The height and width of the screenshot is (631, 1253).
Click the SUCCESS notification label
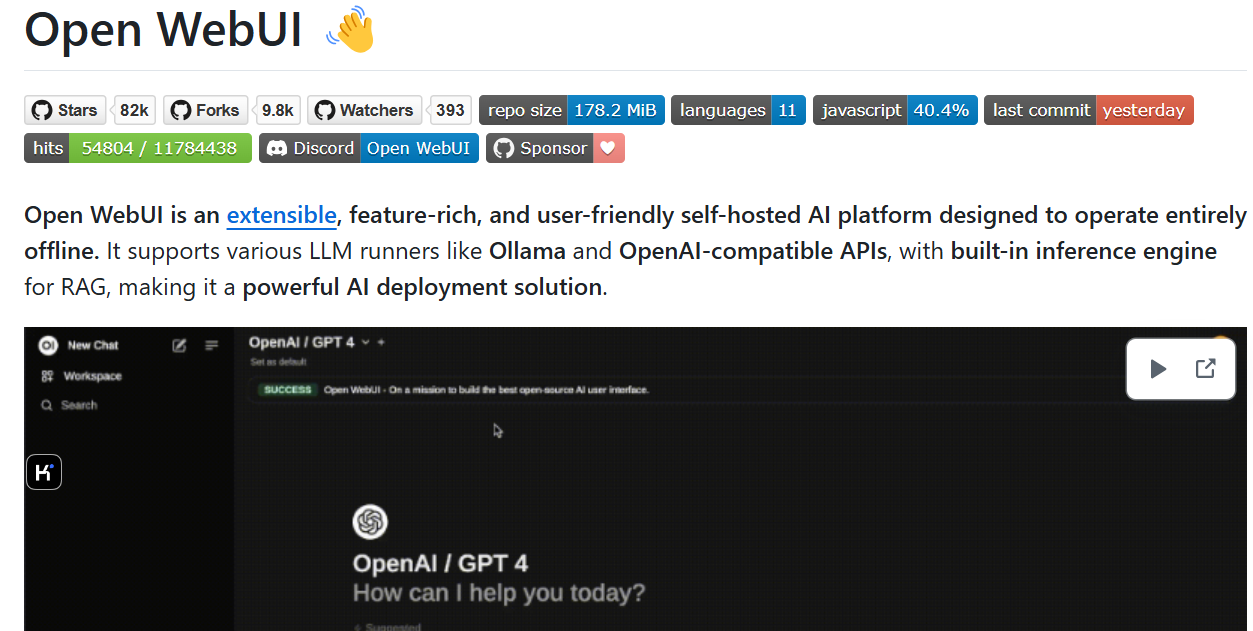pos(288,390)
